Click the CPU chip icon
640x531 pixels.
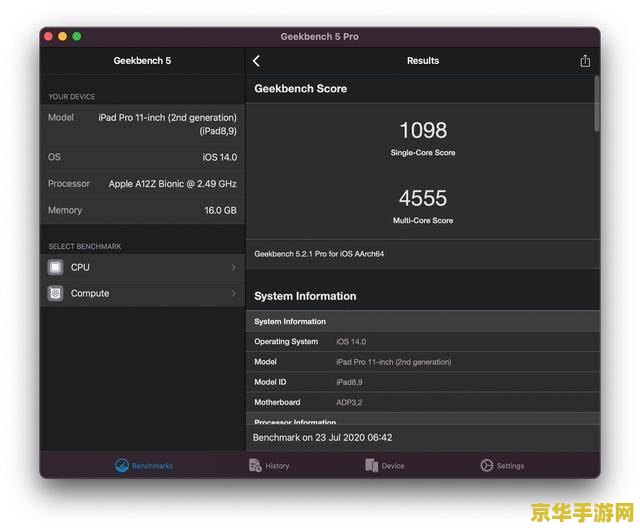pyautogui.click(x=56, y=267)
